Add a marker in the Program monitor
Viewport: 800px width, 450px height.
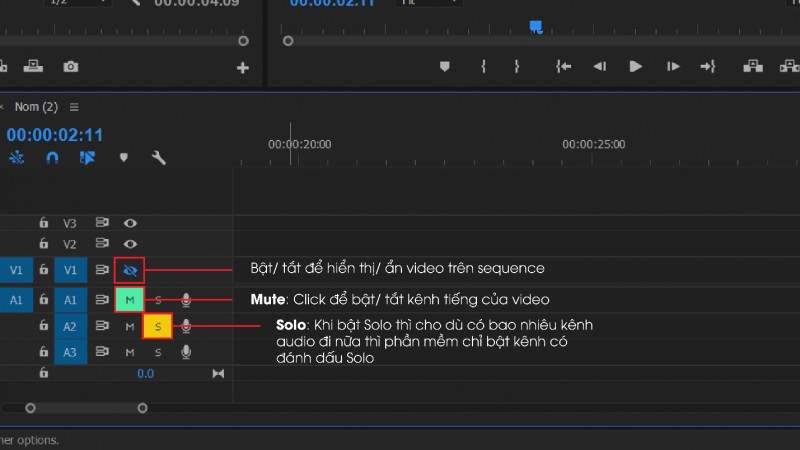pos(444,66)
